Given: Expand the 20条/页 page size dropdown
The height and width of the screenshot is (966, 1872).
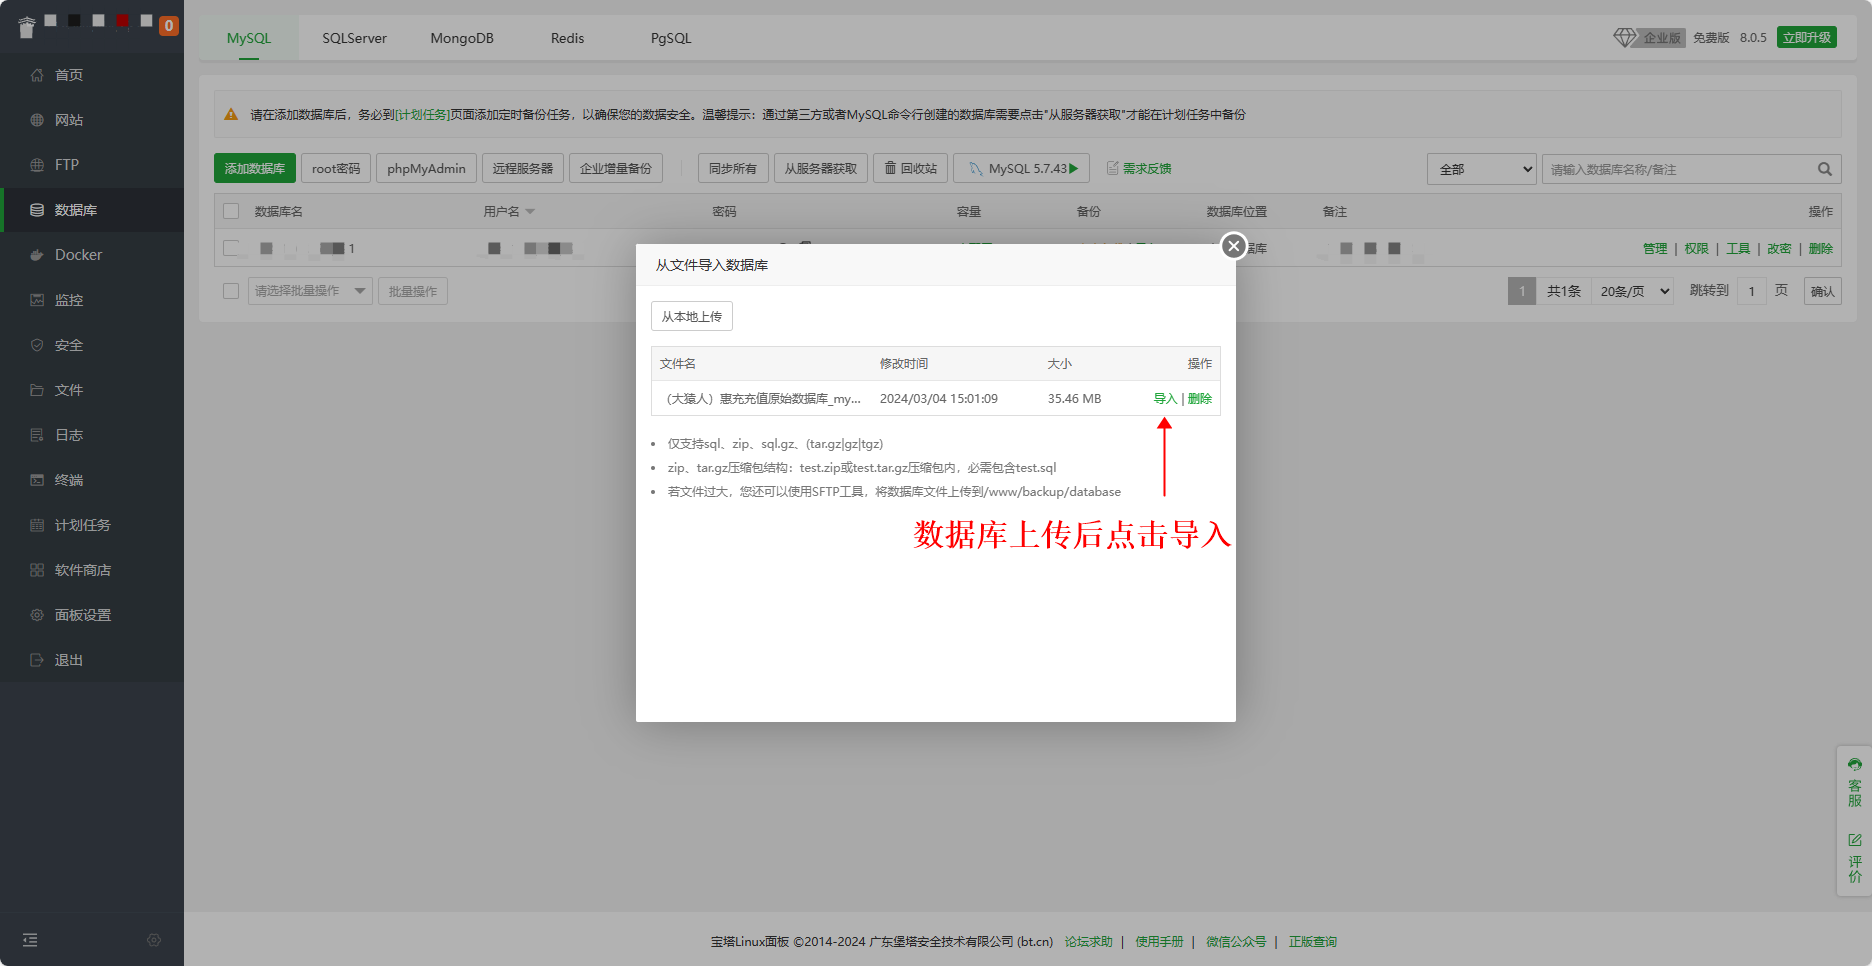Looking at the screenshot, I should [1632, 291].
